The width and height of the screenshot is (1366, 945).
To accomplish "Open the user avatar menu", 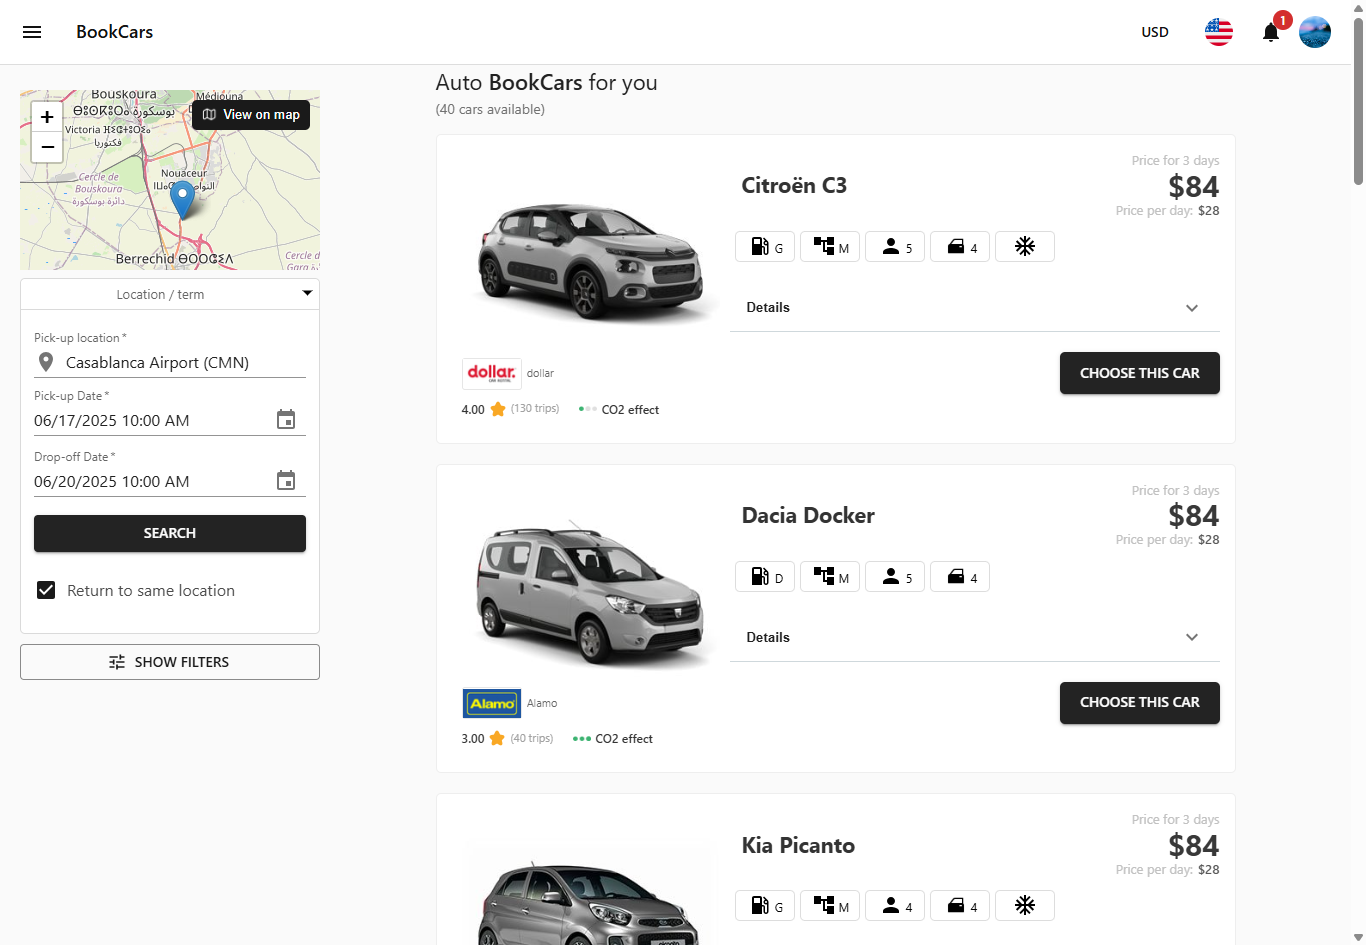I will coord(1315,32).
